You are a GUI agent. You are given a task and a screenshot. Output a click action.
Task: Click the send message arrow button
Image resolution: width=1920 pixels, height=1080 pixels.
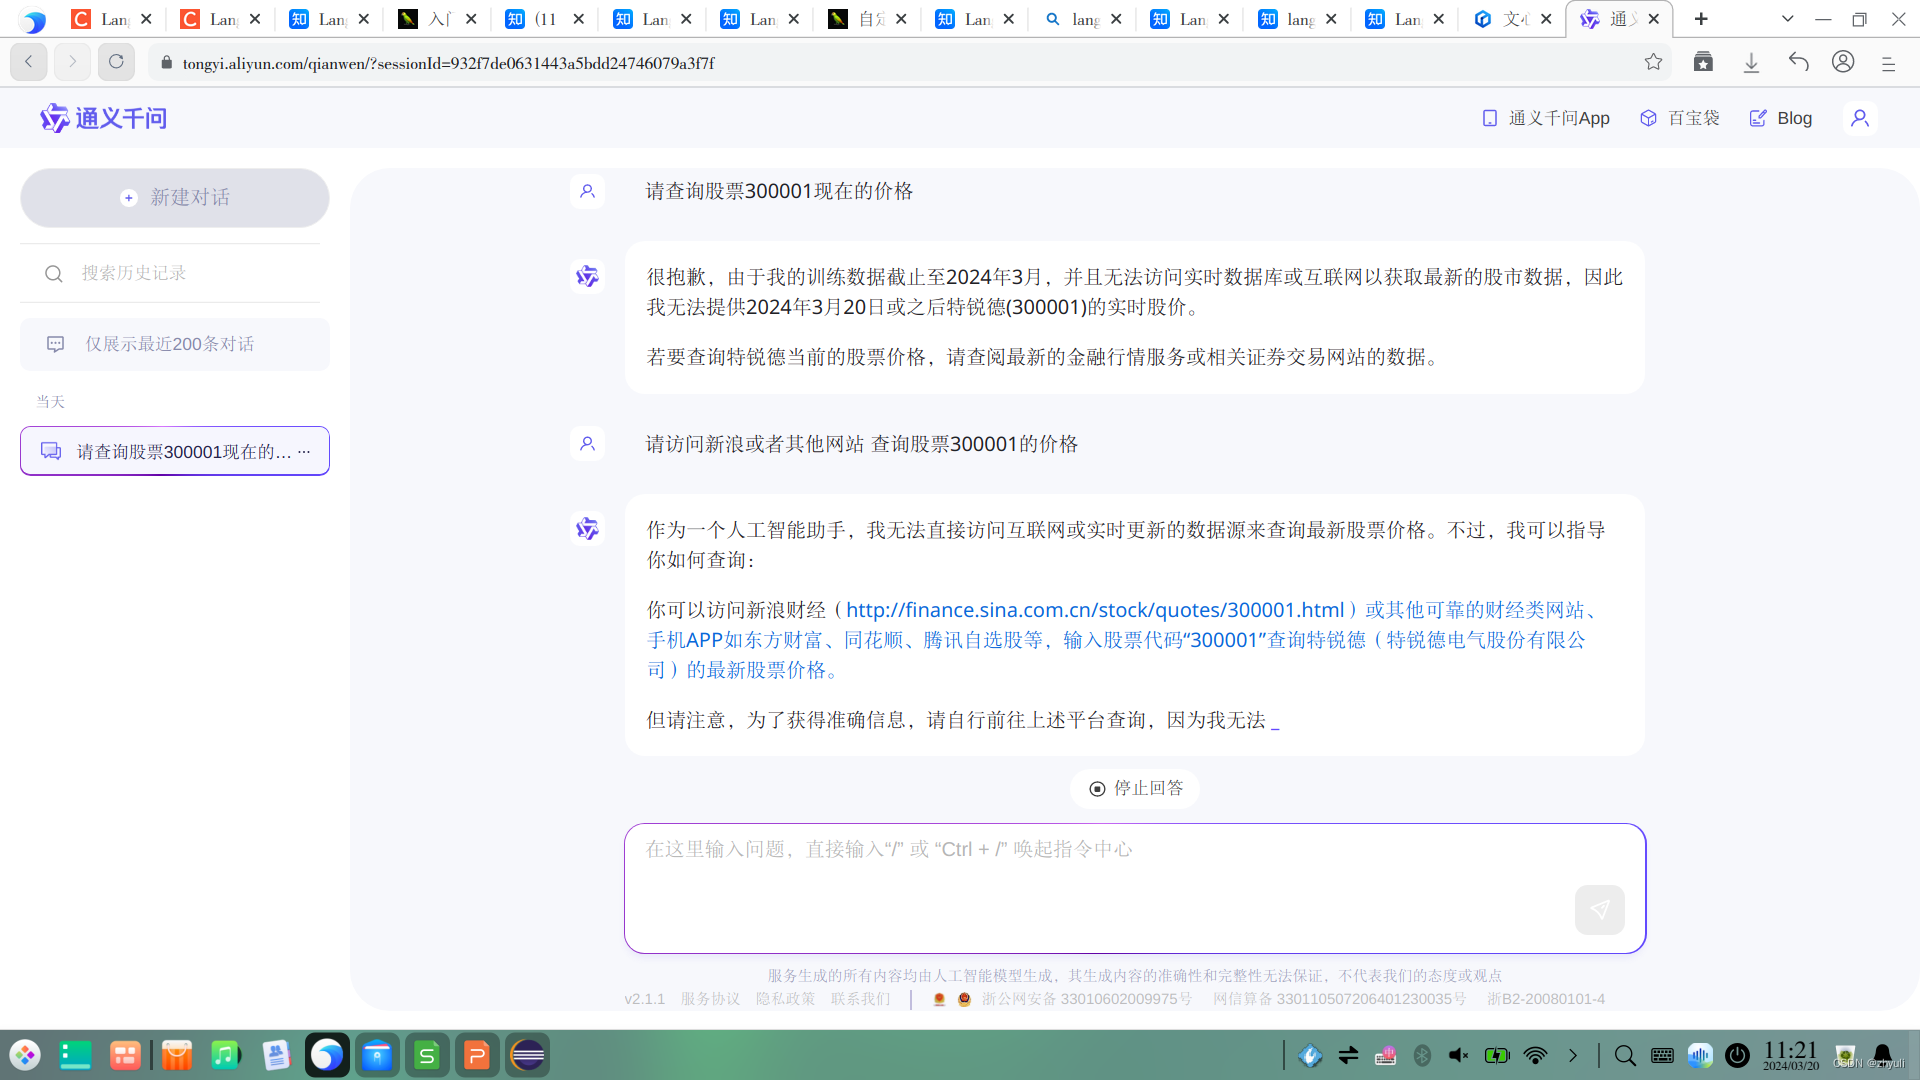pyautogui.click(x=1599, y=909)
